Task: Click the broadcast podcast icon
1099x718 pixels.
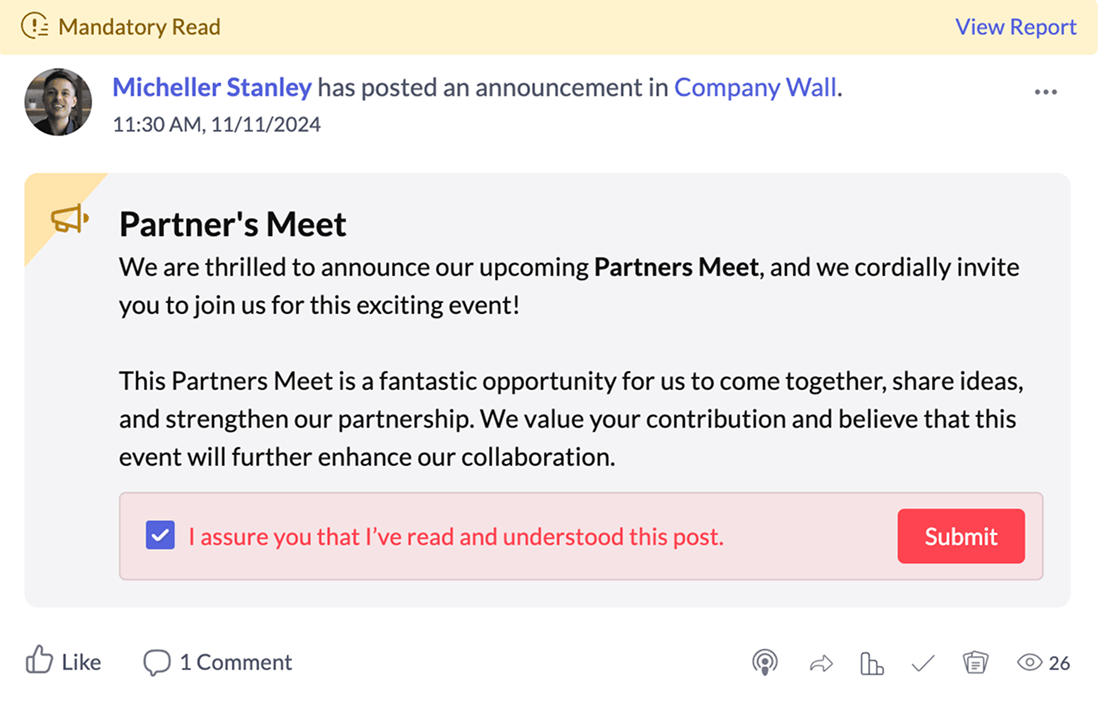Action: point(765,662)
